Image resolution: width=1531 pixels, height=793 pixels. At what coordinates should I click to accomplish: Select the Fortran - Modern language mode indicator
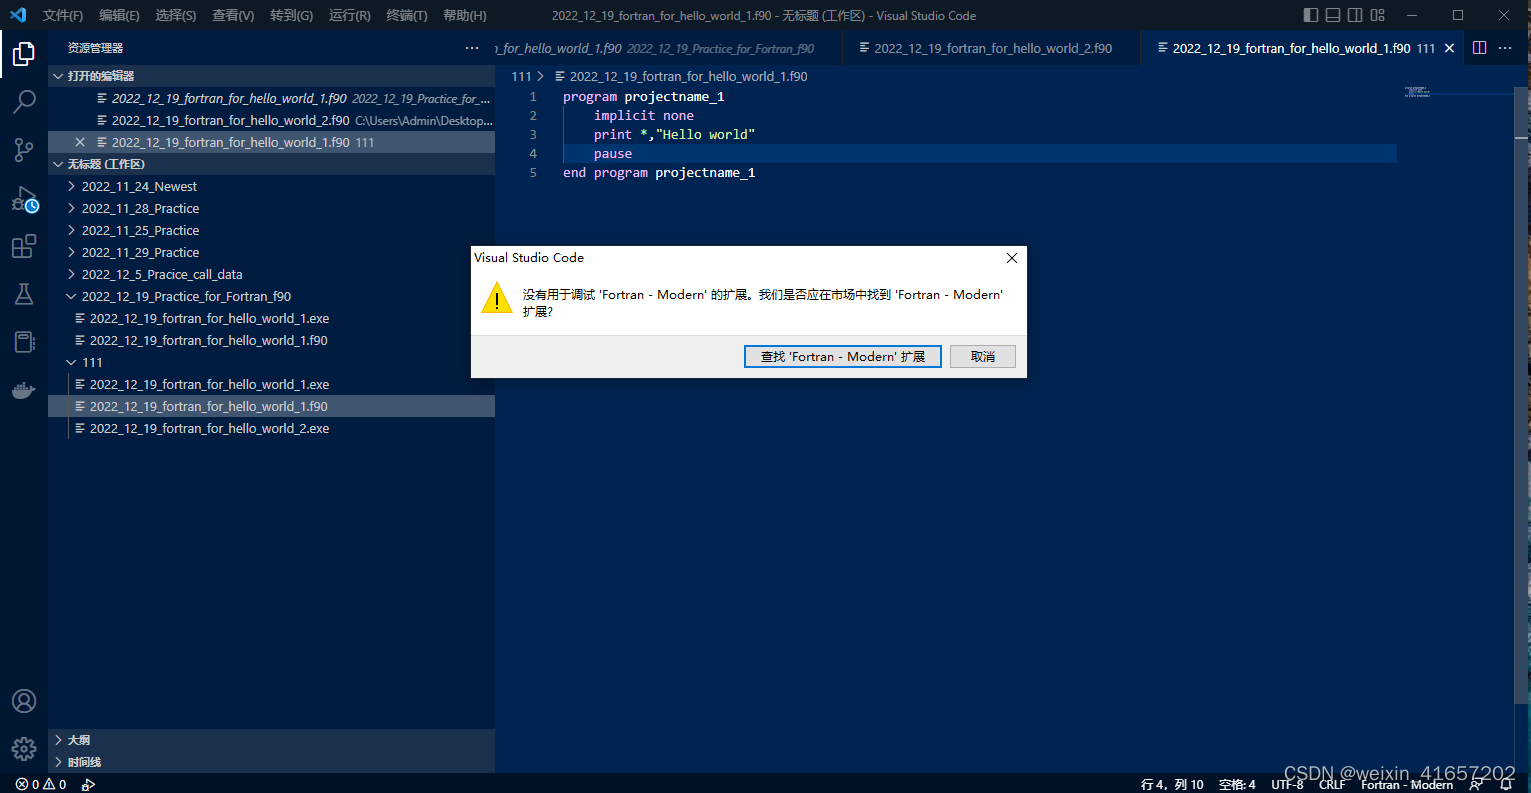point(1406,784)
